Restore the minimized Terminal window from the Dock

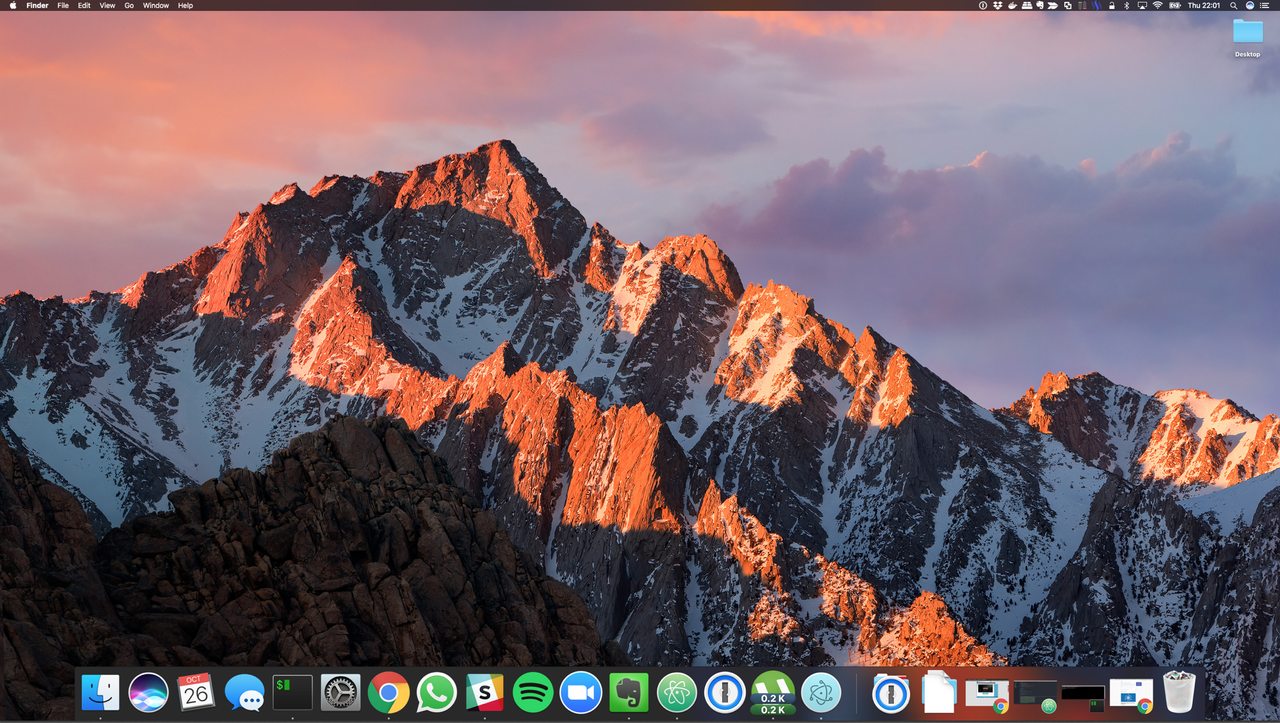point(1083,699)
